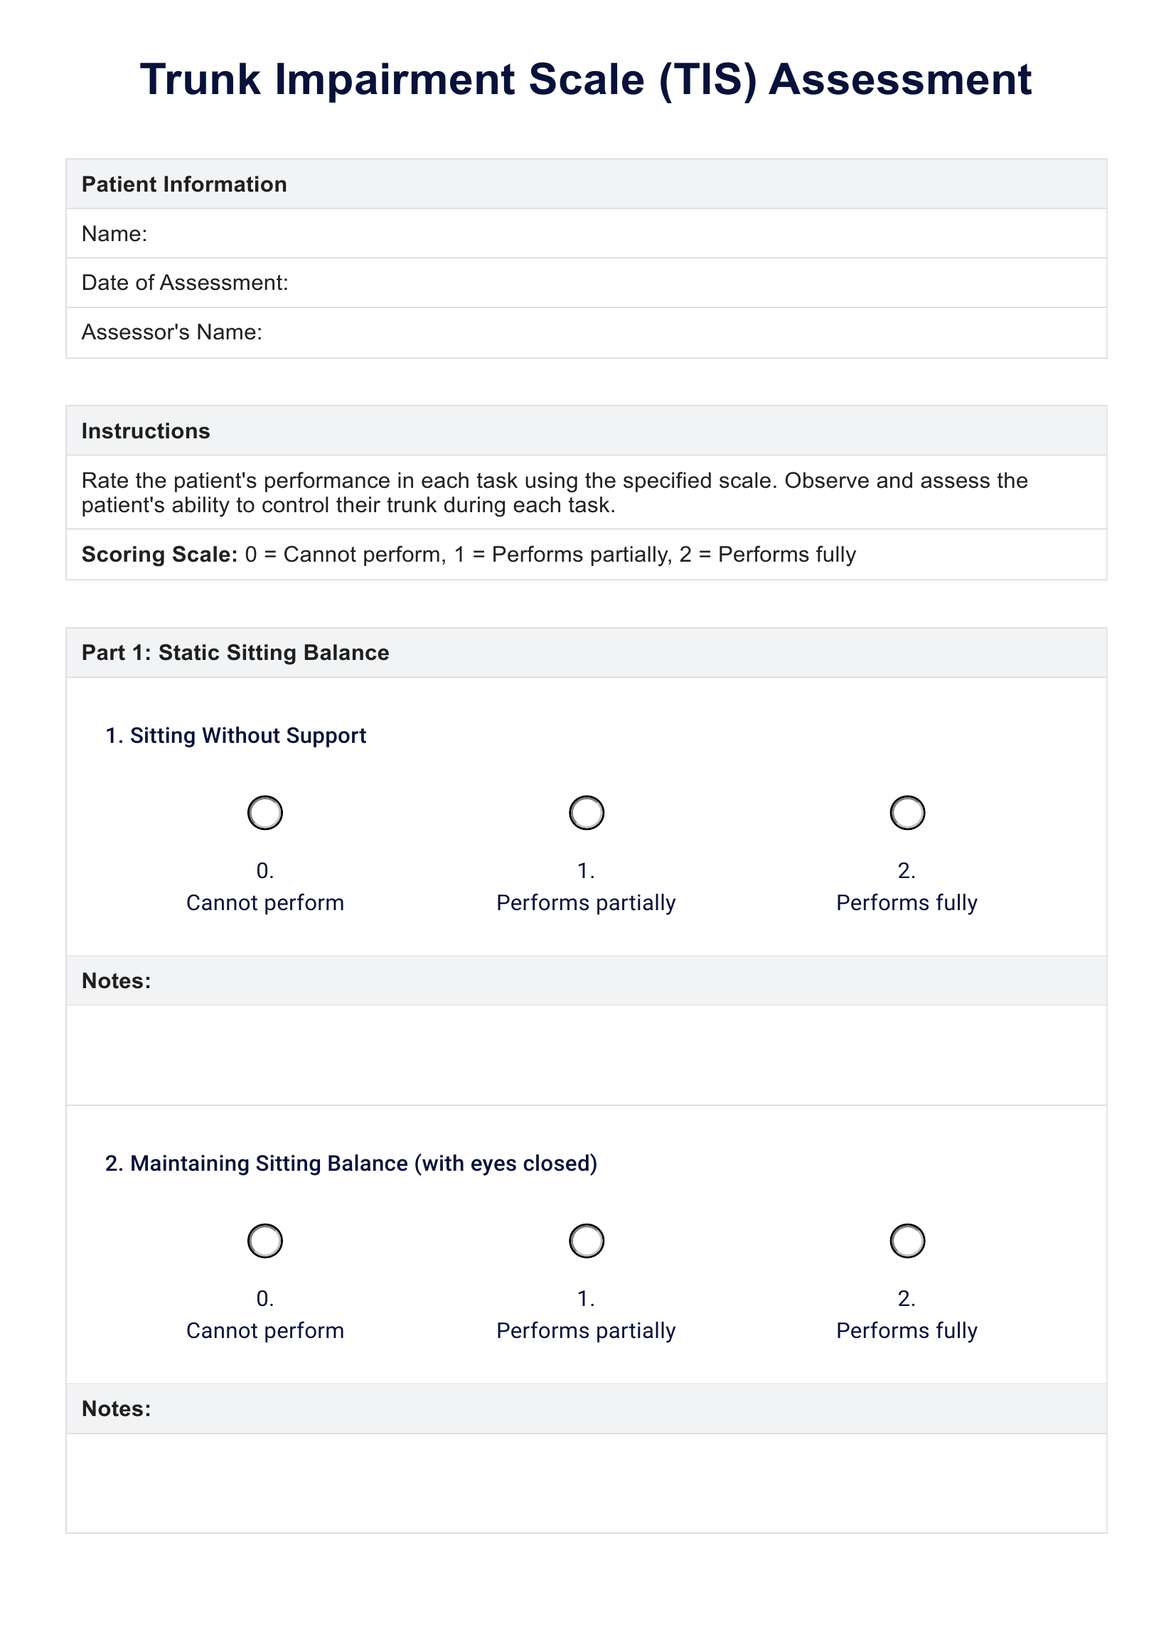This screenshot has width=1176, height=1630.
Task: Select score 1 radio for Sitting Without Support
Action: tap(586, 813)
